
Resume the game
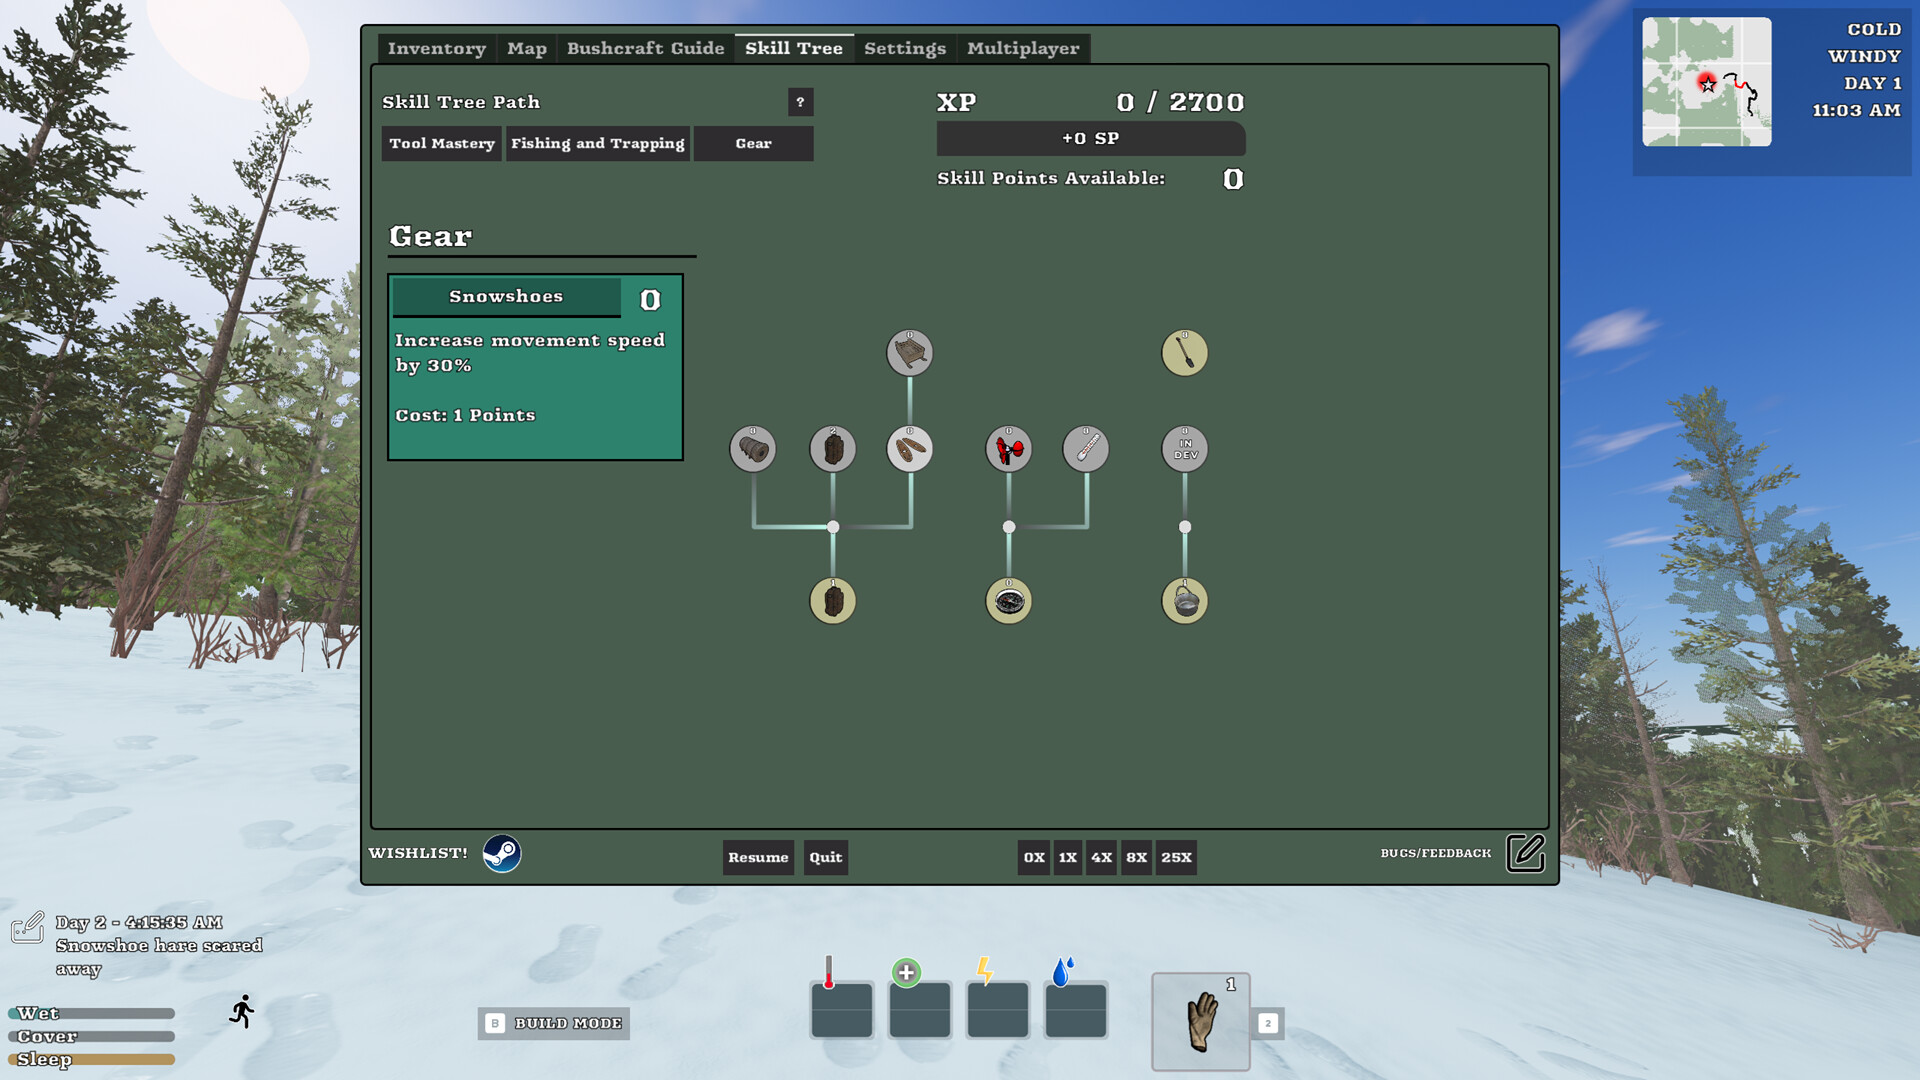click(758, 857)
